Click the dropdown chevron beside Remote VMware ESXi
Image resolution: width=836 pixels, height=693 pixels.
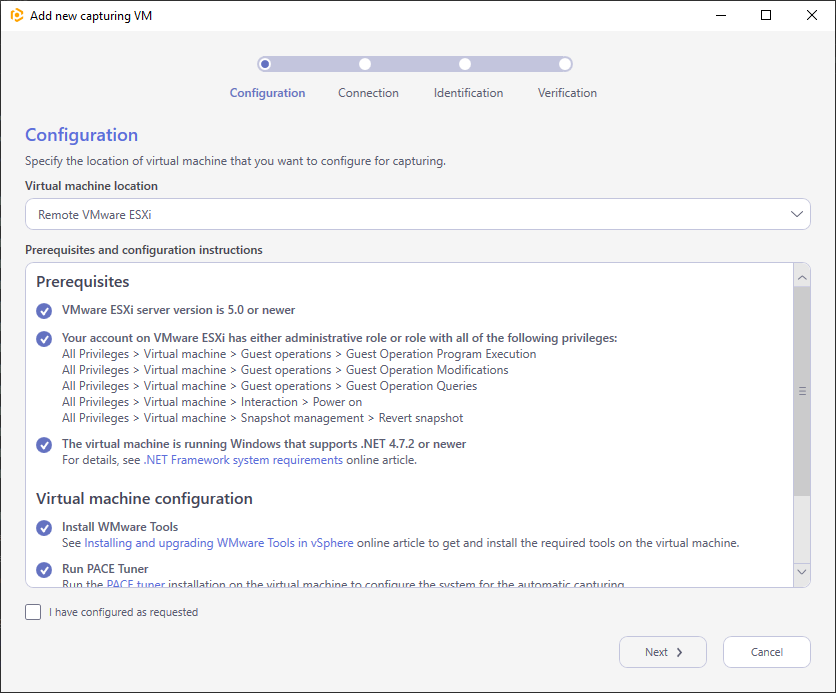[x=797, y=214]
